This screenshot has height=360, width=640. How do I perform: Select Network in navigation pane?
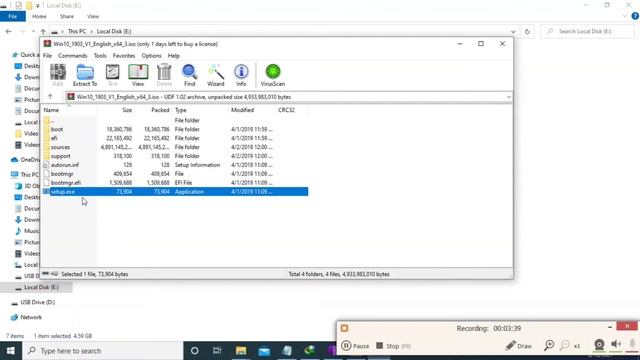tap(31, 317)
